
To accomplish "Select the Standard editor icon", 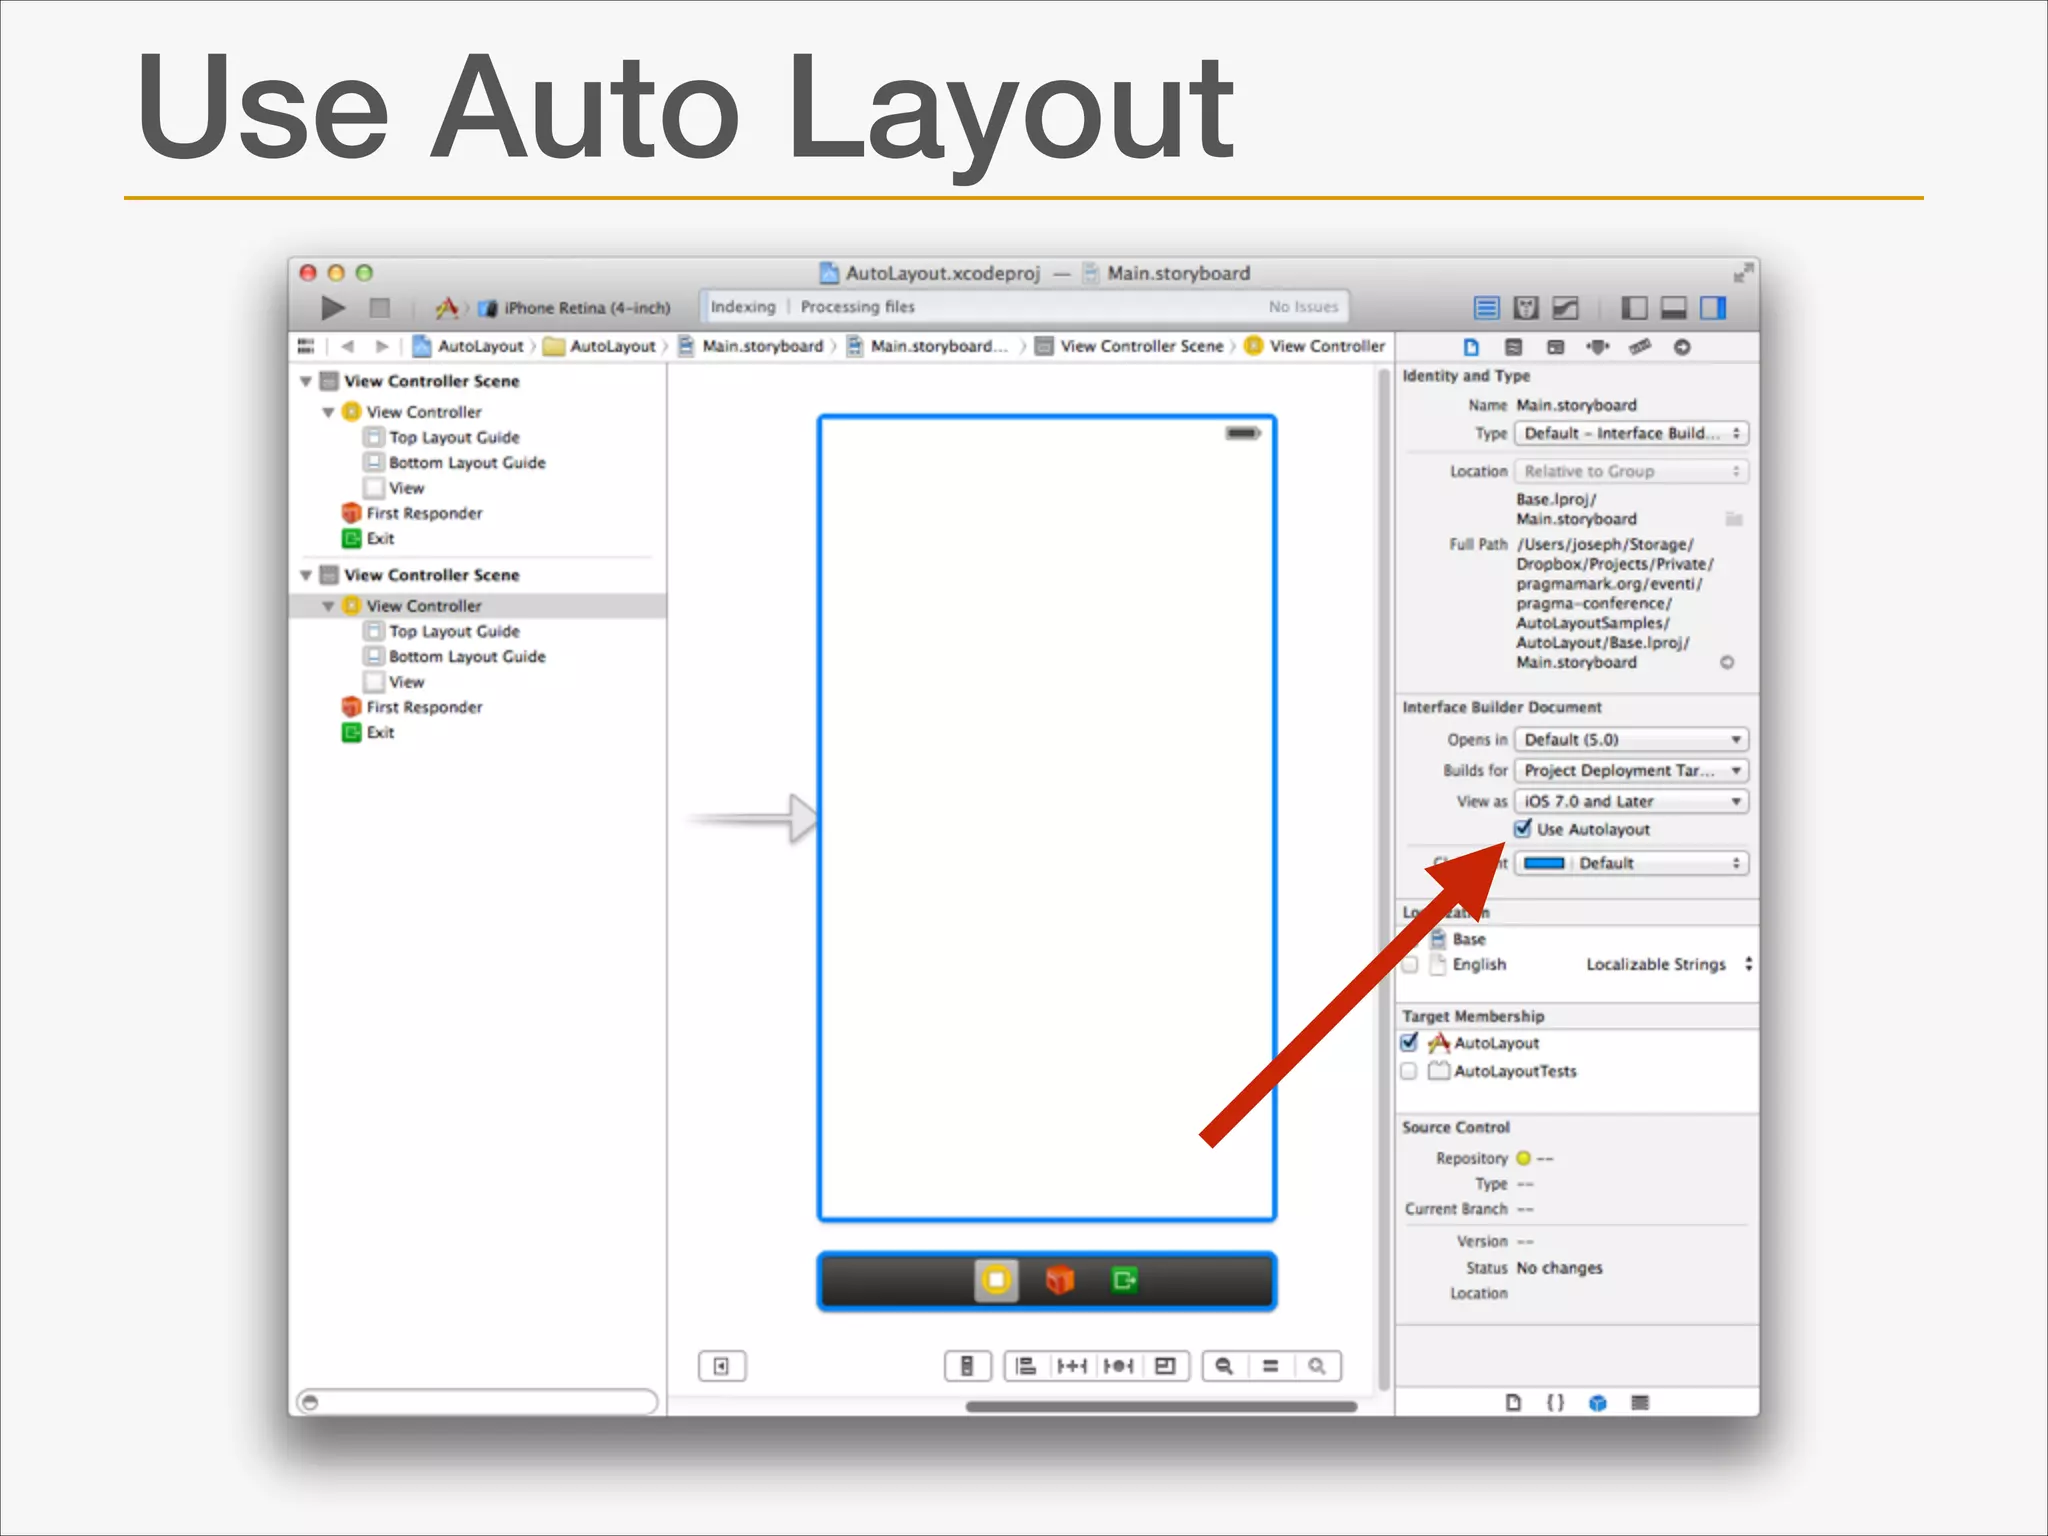I will pos(1487,307).
